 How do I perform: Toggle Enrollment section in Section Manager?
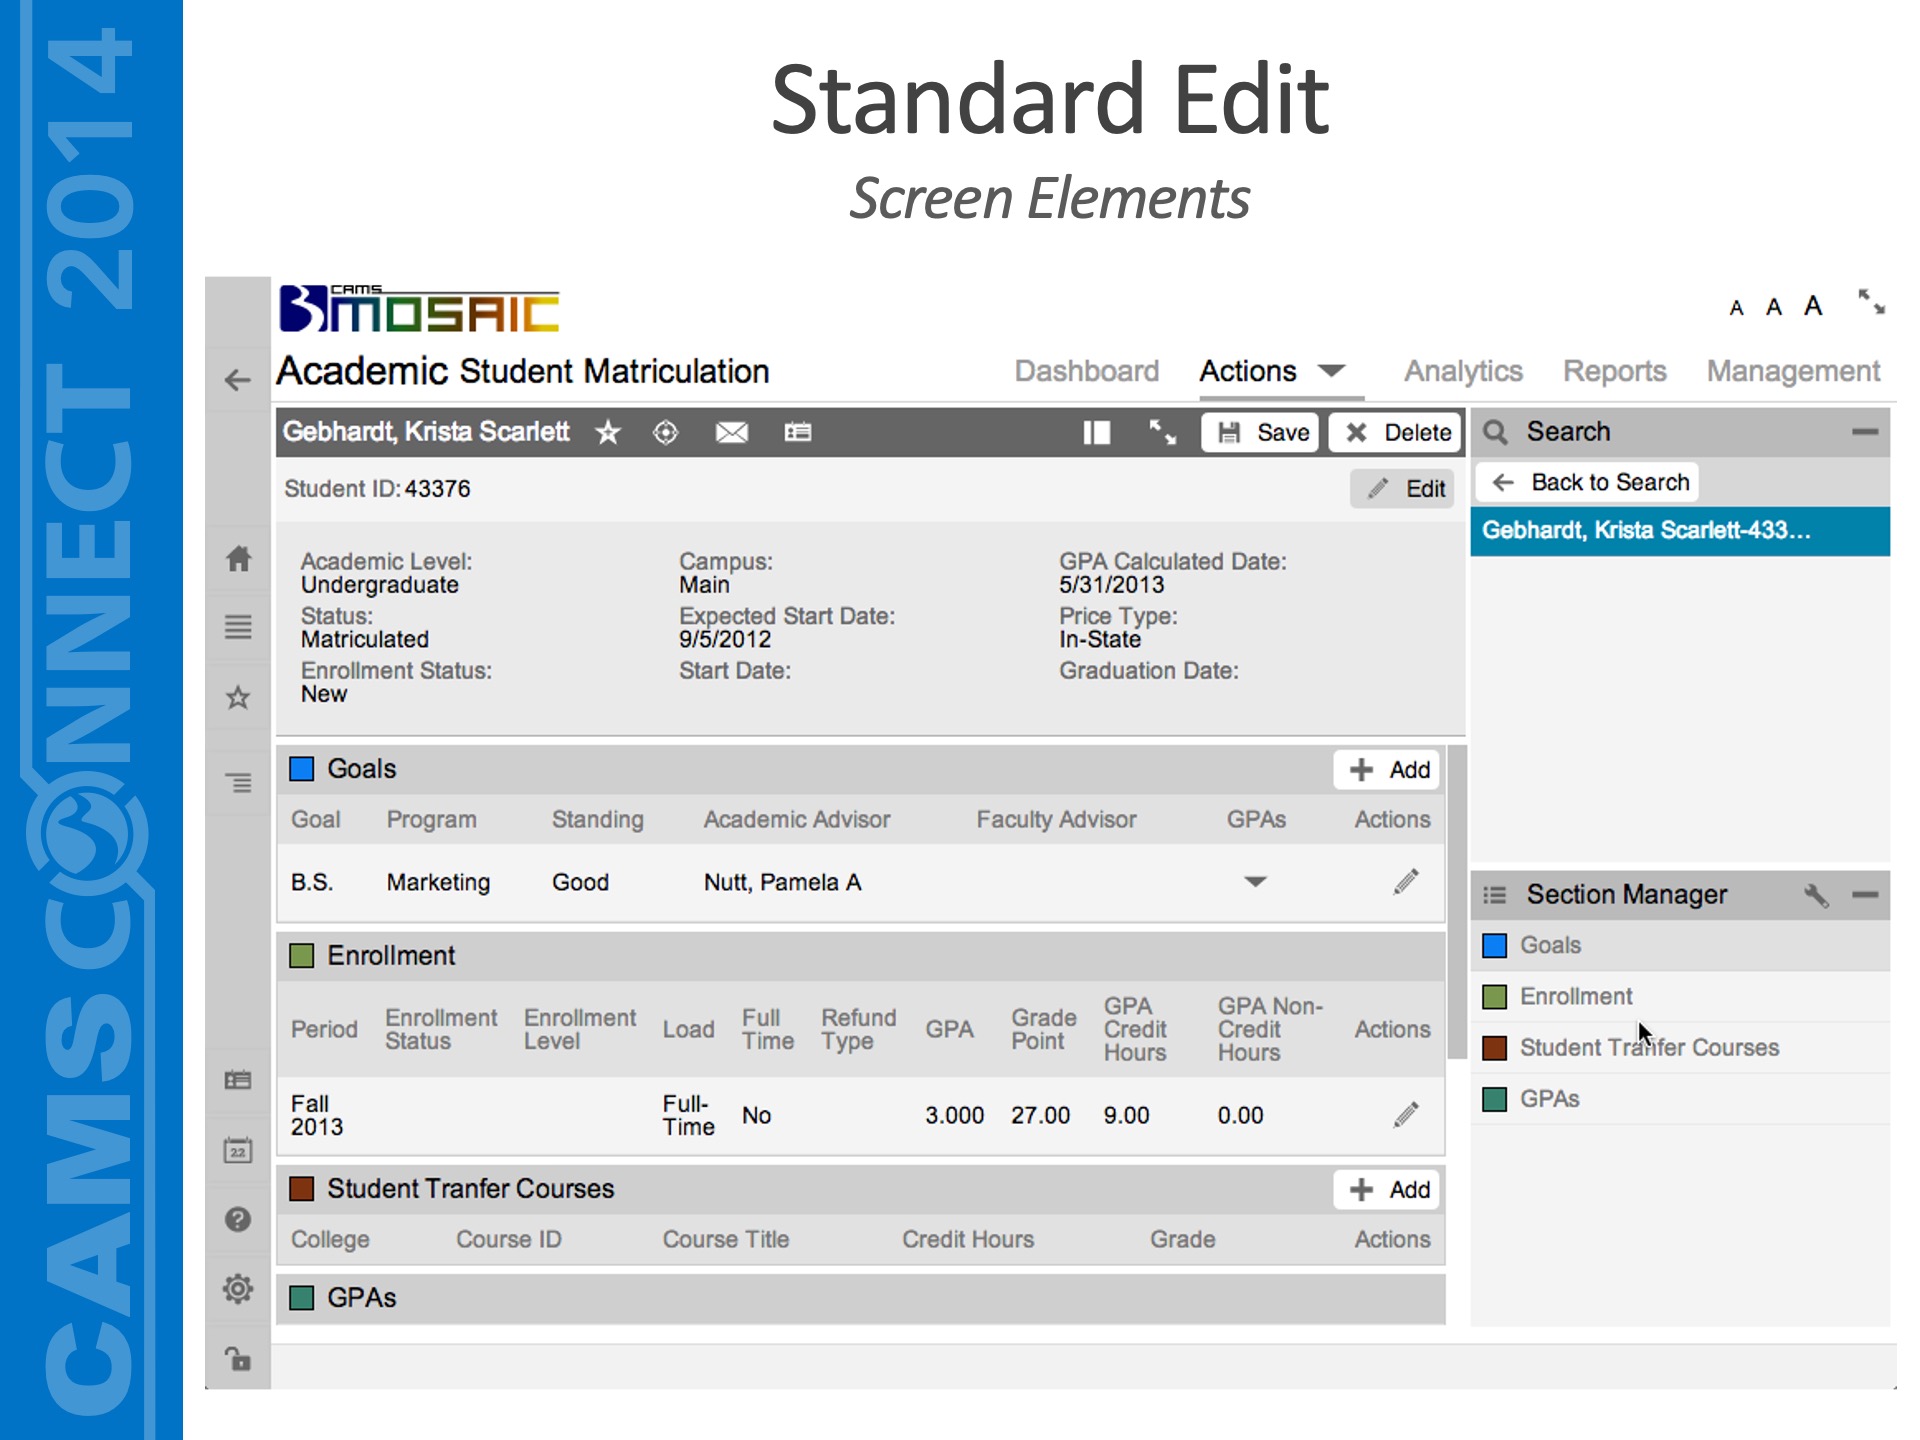(x=1575, y=996)
